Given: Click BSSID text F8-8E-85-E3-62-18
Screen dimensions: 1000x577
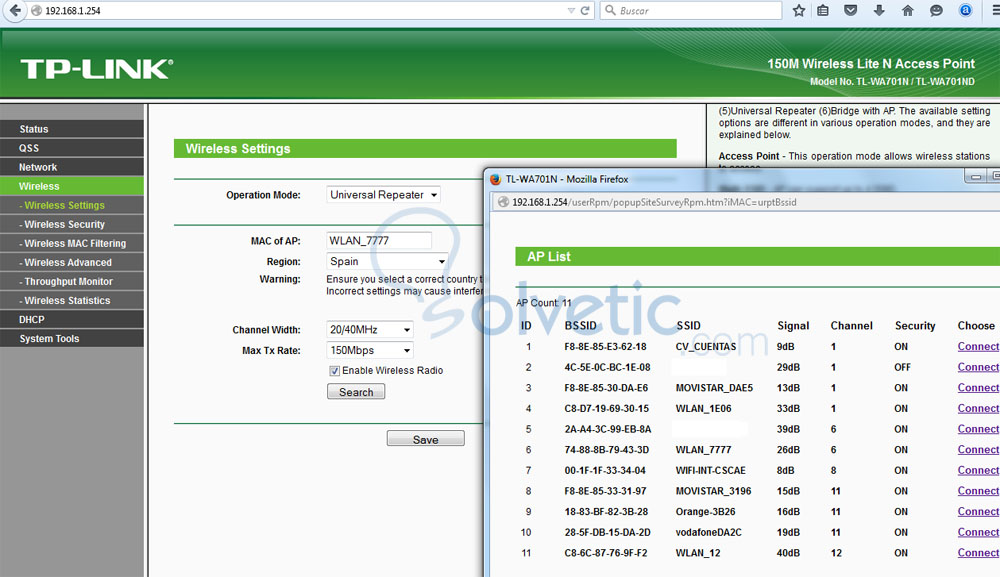Looking at the screenshot, I should (605, 347).
